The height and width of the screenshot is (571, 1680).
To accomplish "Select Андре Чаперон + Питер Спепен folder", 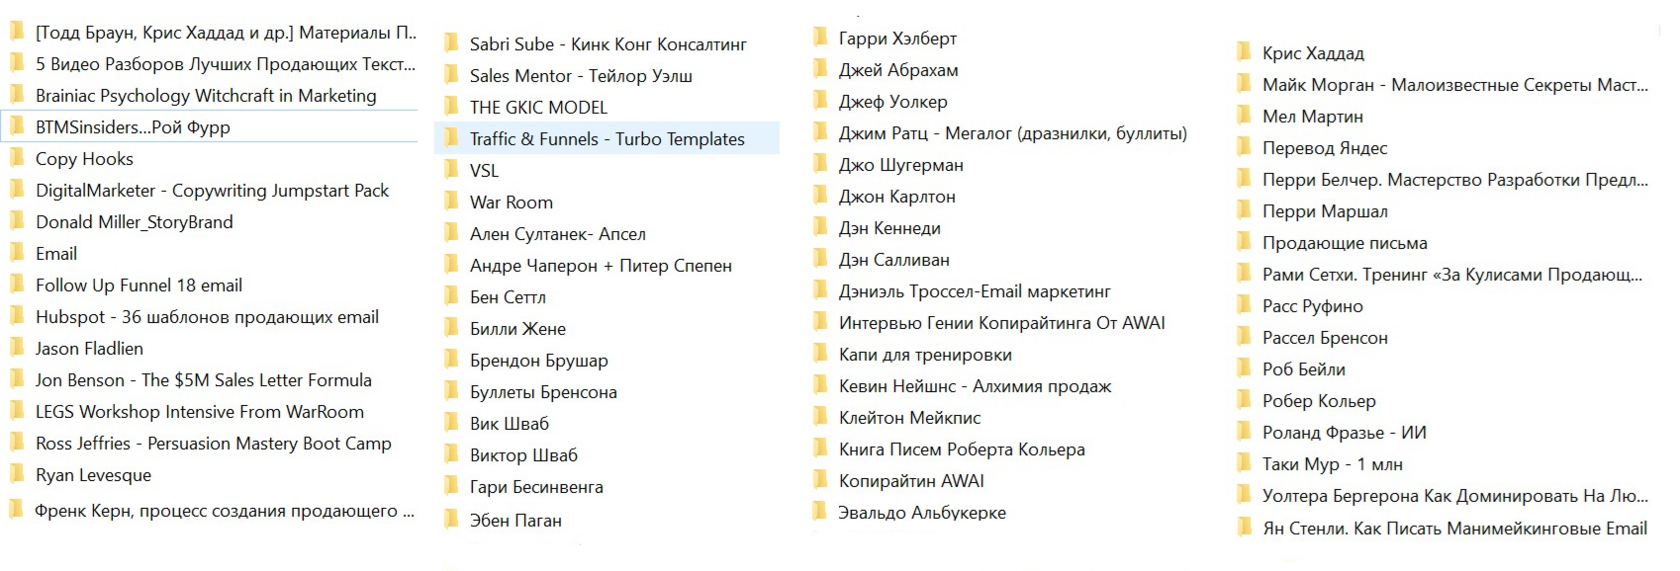I will click(601, 265).
